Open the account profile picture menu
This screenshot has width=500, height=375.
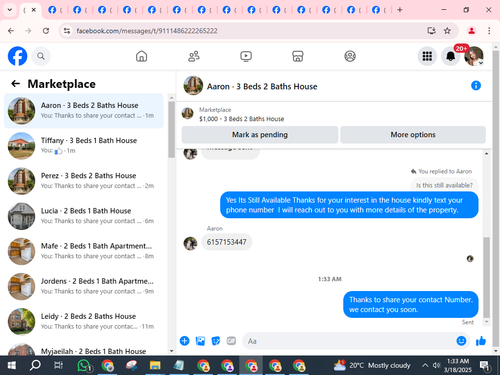[474, 56]
